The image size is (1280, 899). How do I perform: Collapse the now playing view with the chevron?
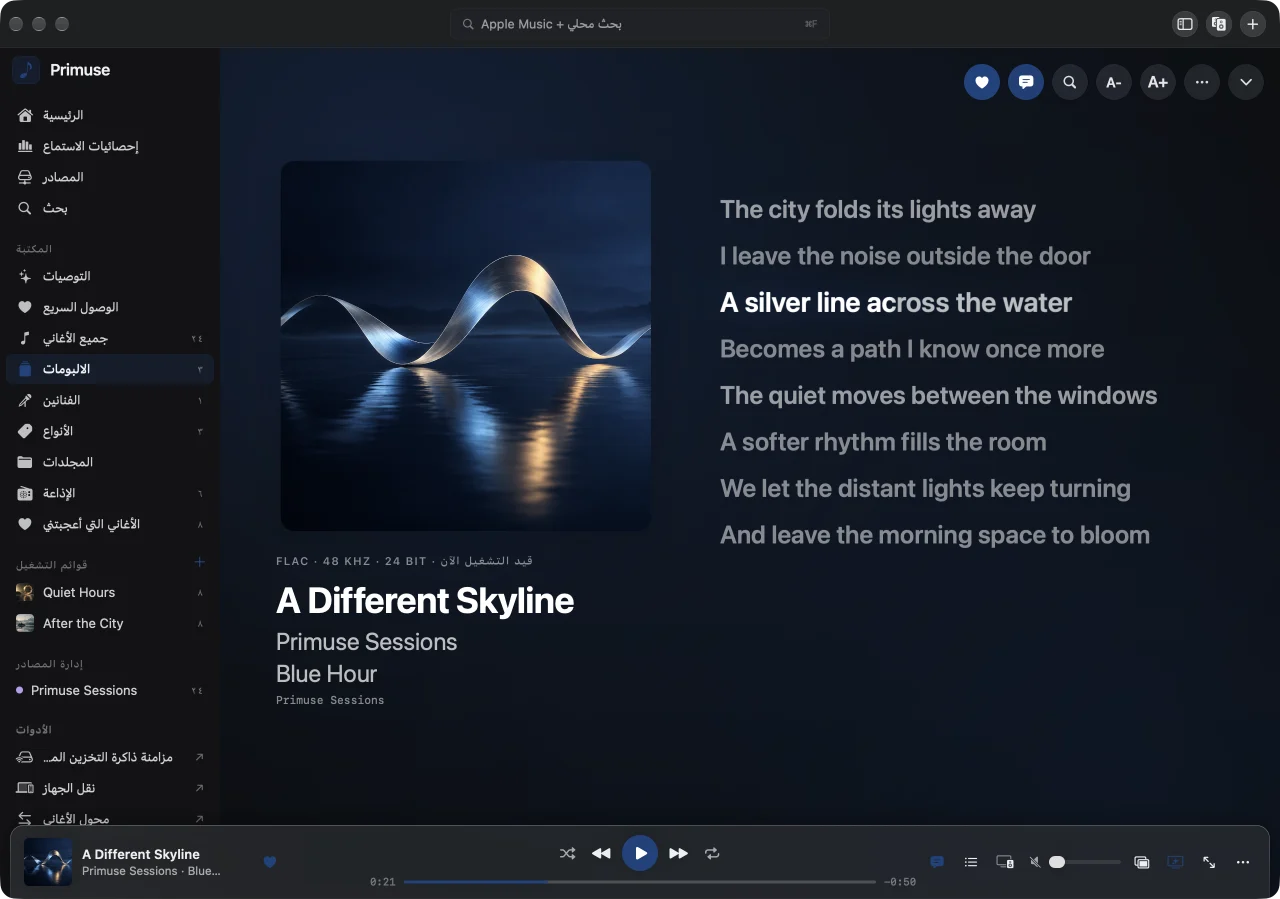(1246, 82)
